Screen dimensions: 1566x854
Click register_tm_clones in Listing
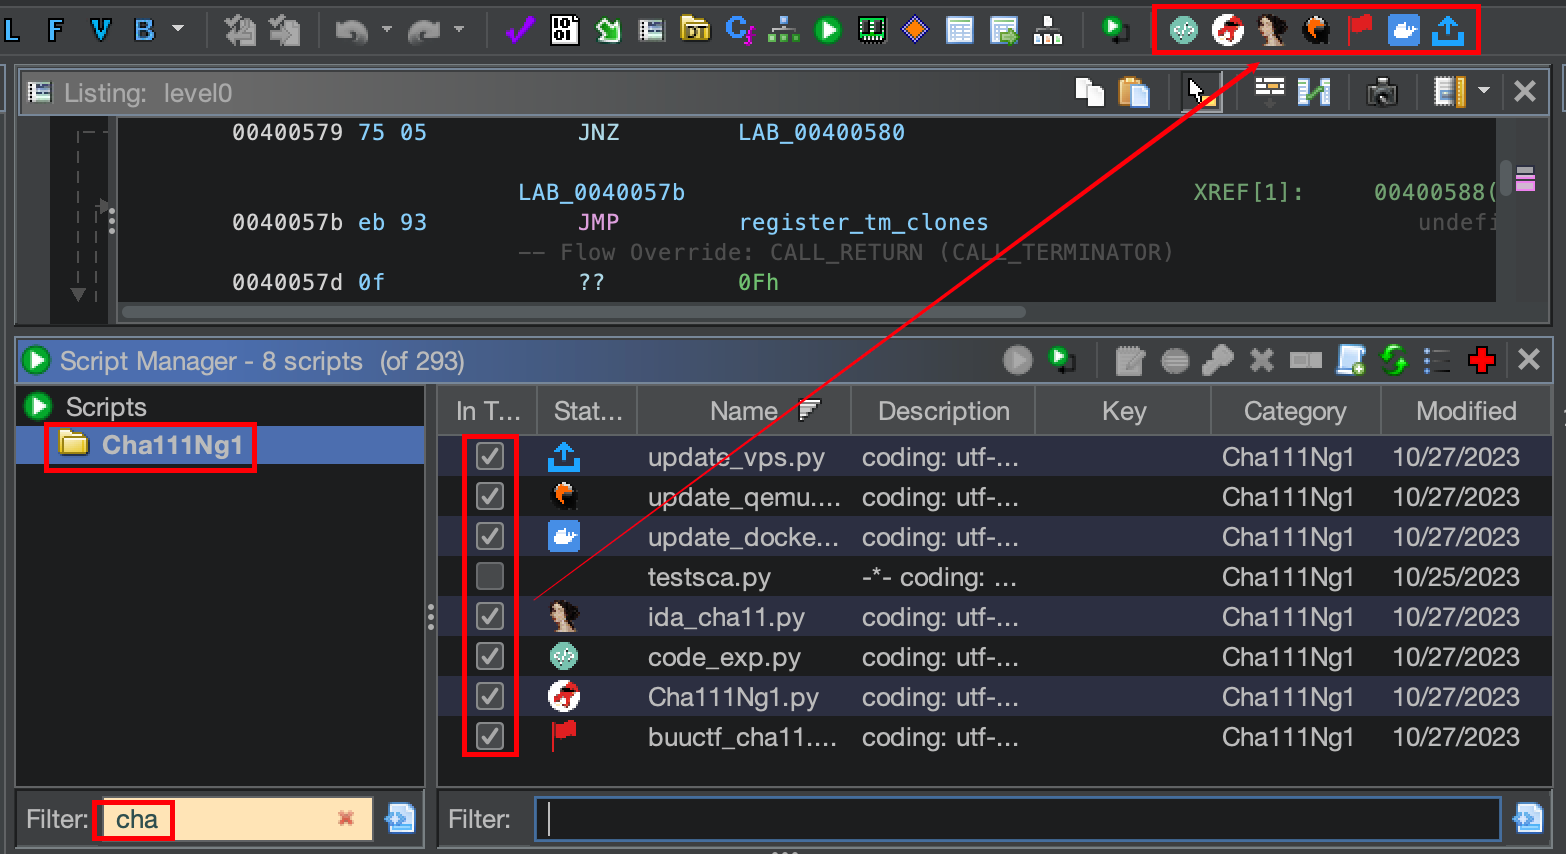[x=863, y=222]
